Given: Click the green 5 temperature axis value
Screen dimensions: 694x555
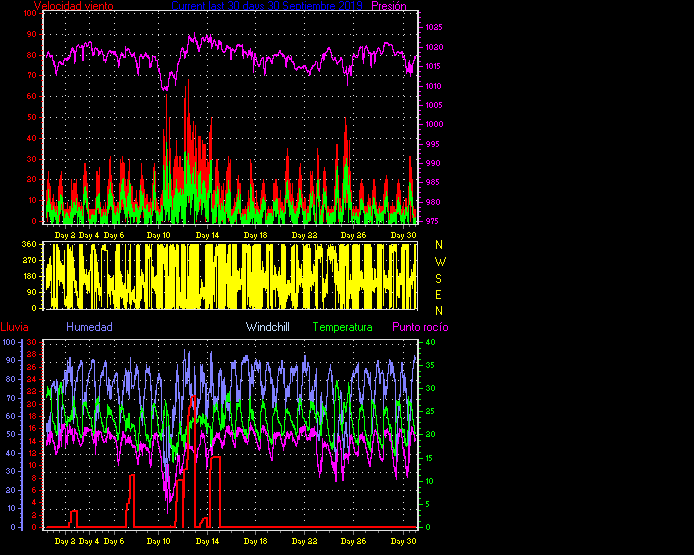Looking at the screenshot, I should 428,504.
